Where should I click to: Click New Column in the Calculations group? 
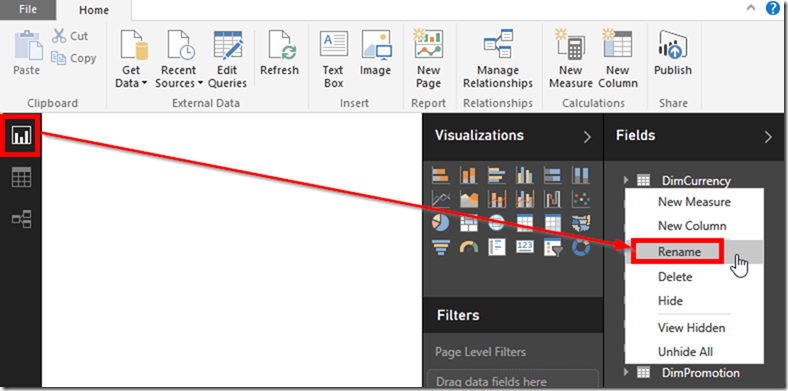pyautogui.click(x=618, y=59)
